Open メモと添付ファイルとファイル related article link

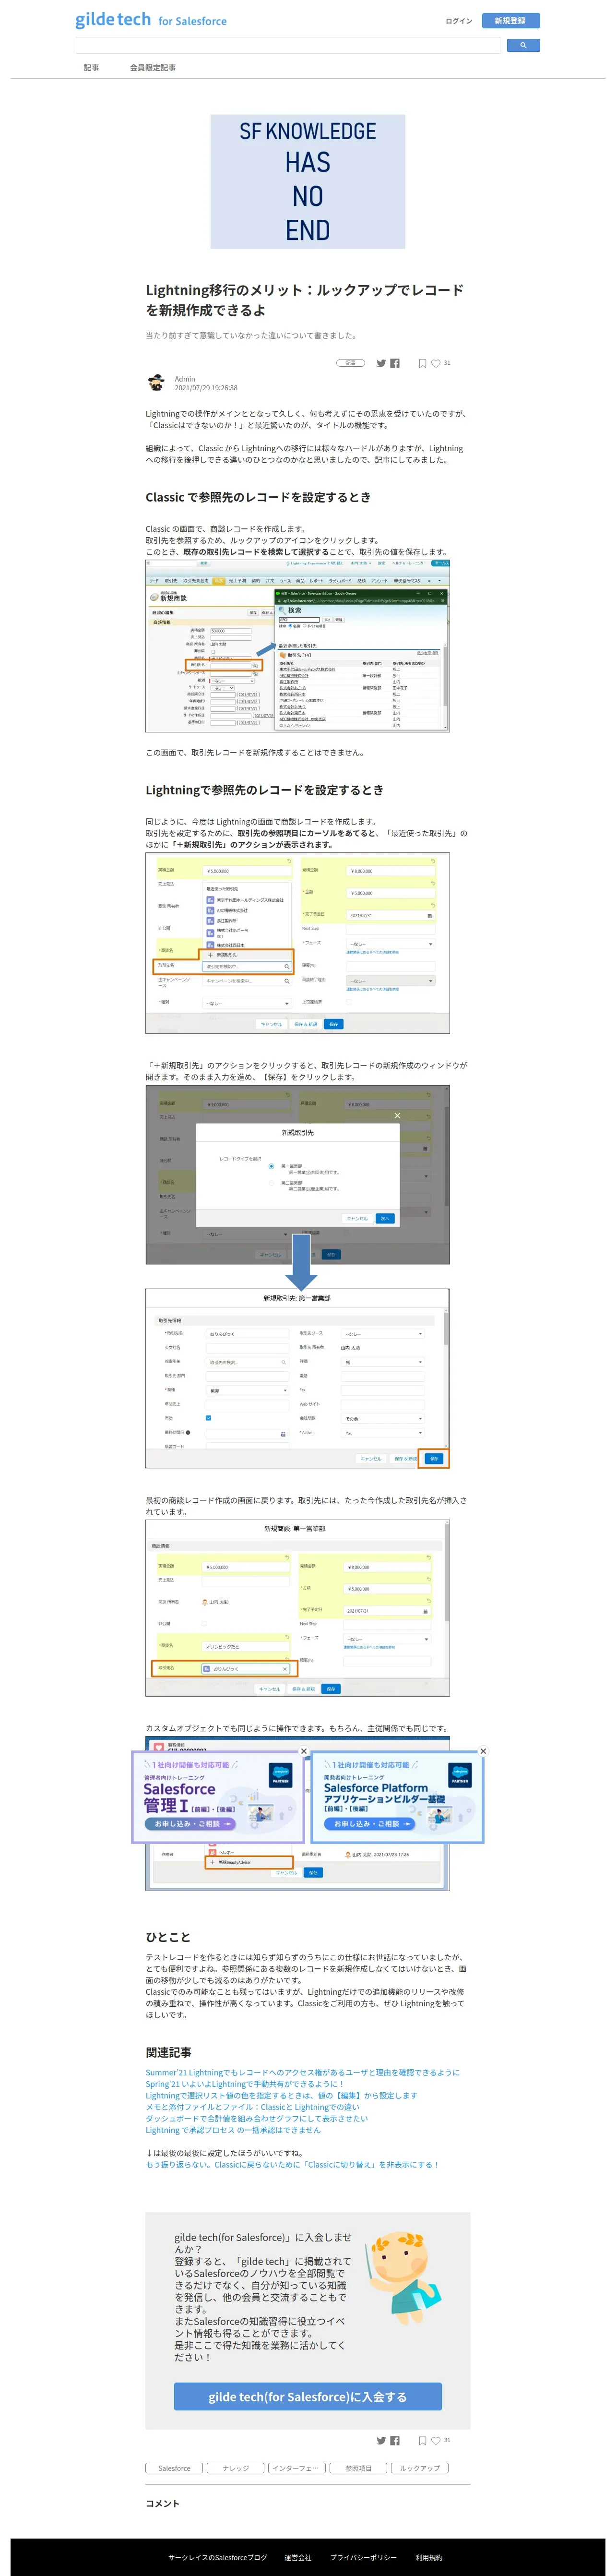click(252, 2108)
